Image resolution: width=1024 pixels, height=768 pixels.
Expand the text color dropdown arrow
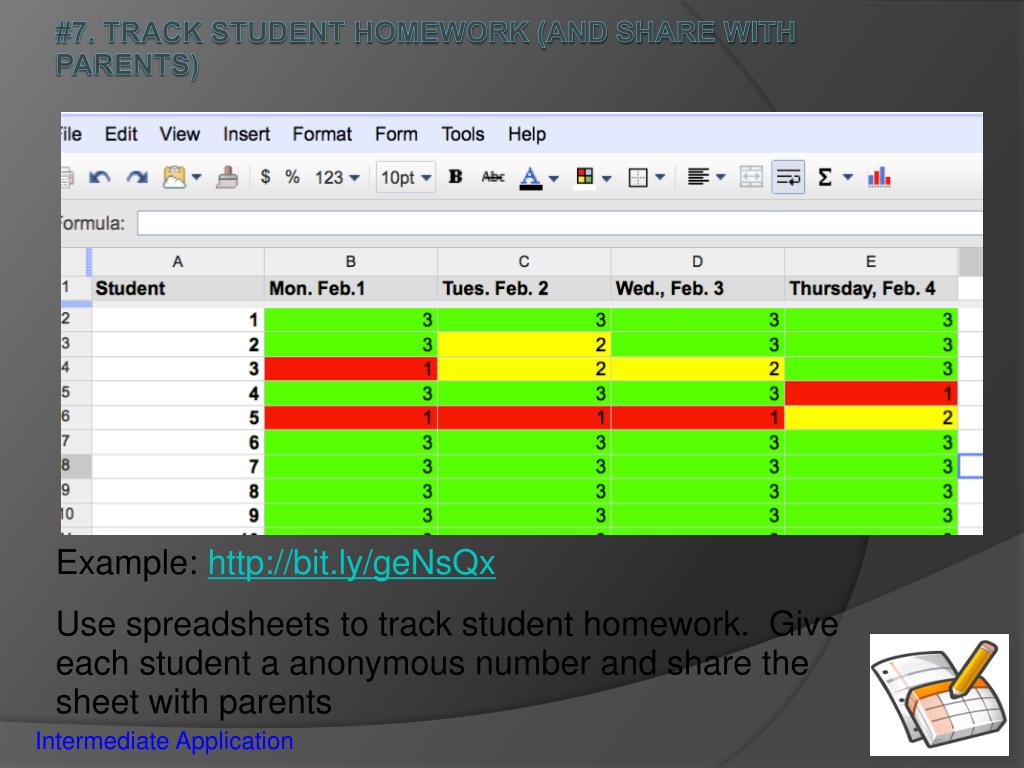[x=554, y=178]
